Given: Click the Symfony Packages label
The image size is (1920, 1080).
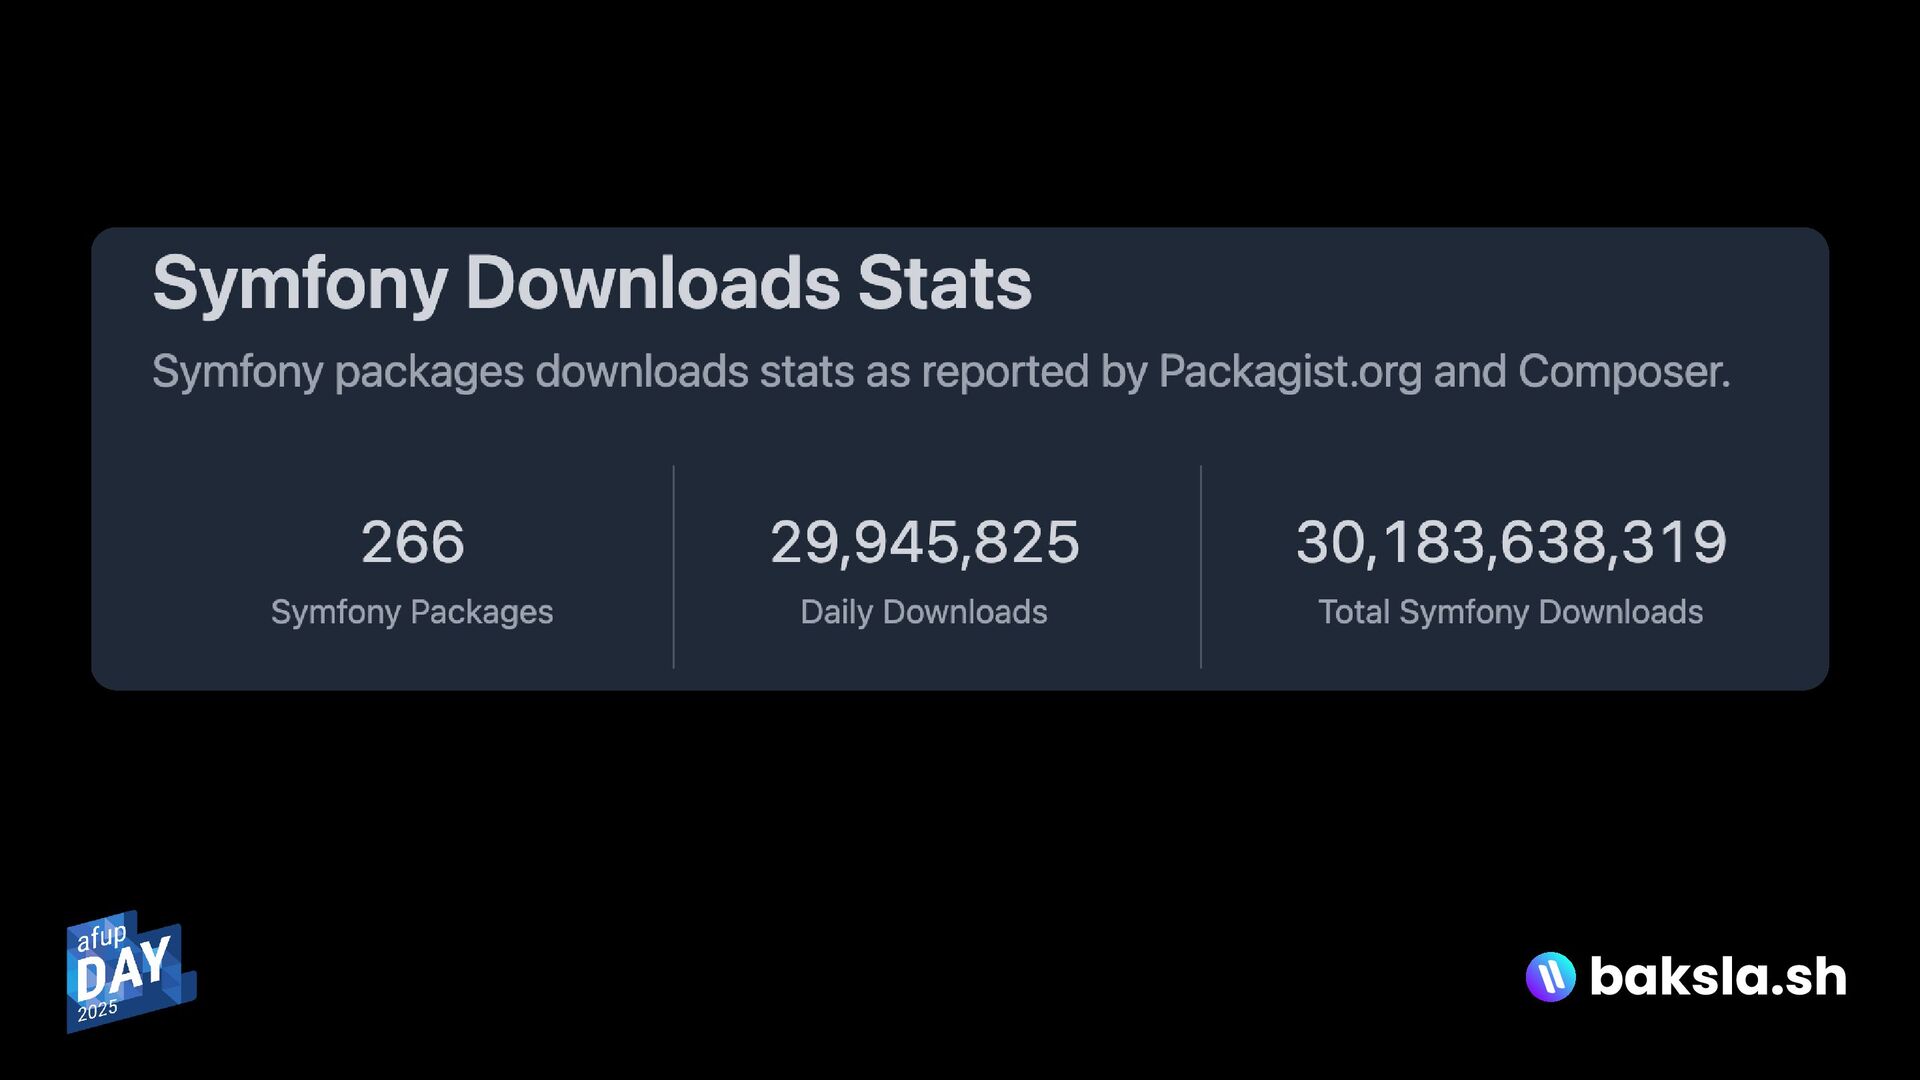Looking at the screenshot, I should click(x=412, y=612).
